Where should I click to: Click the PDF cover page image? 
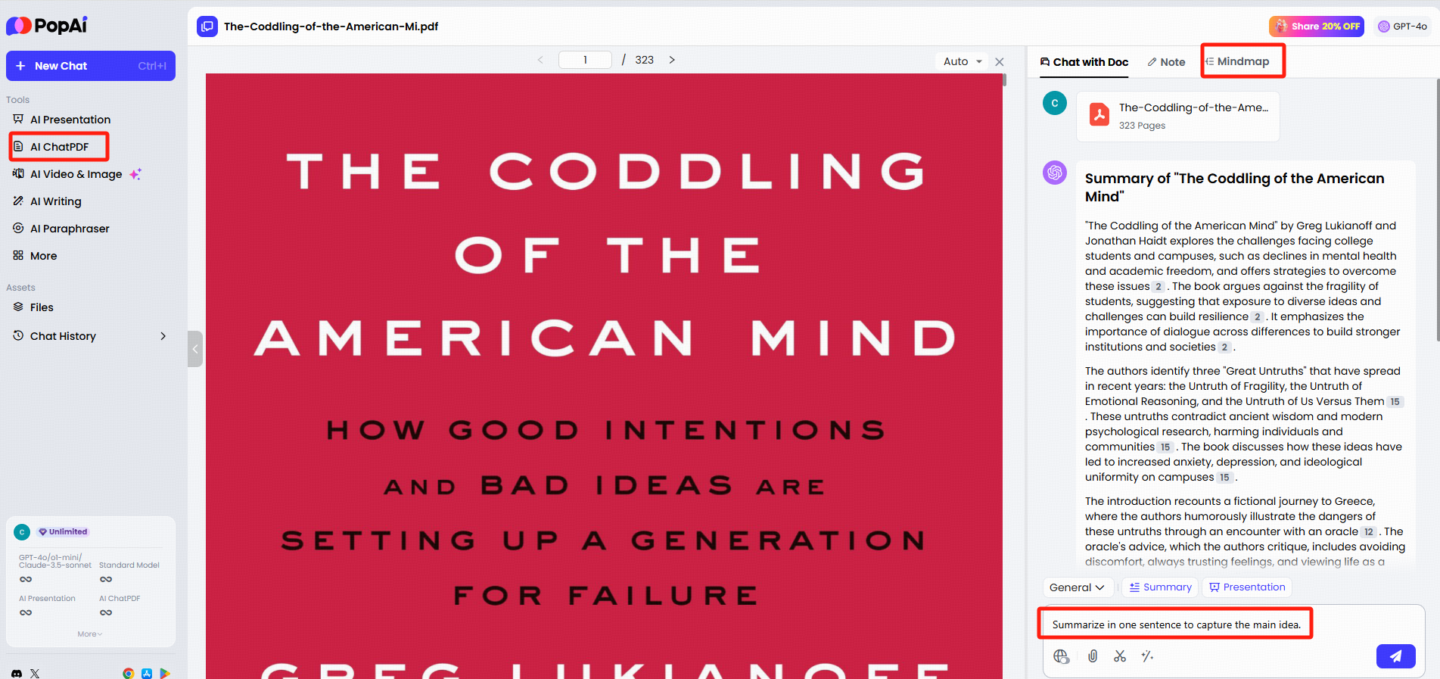604,376
